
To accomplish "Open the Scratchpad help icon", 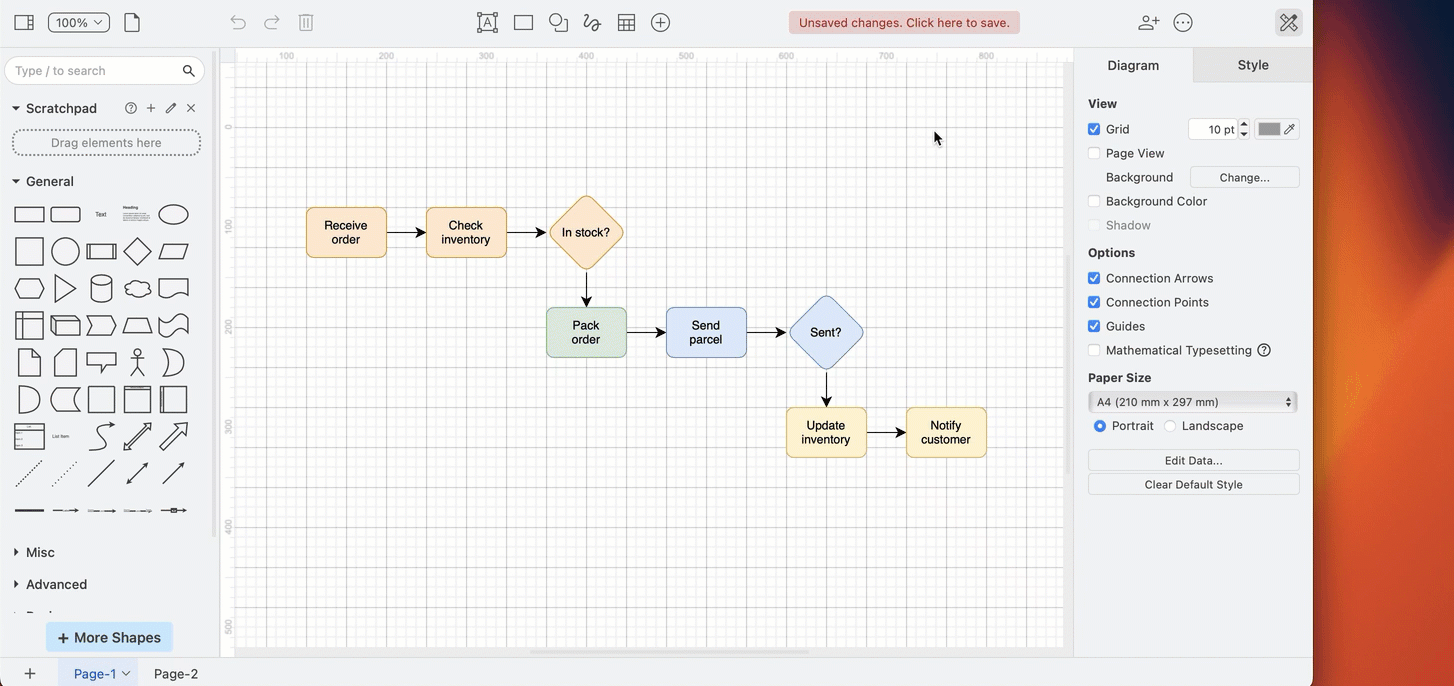I will click(x=130, y=108).
